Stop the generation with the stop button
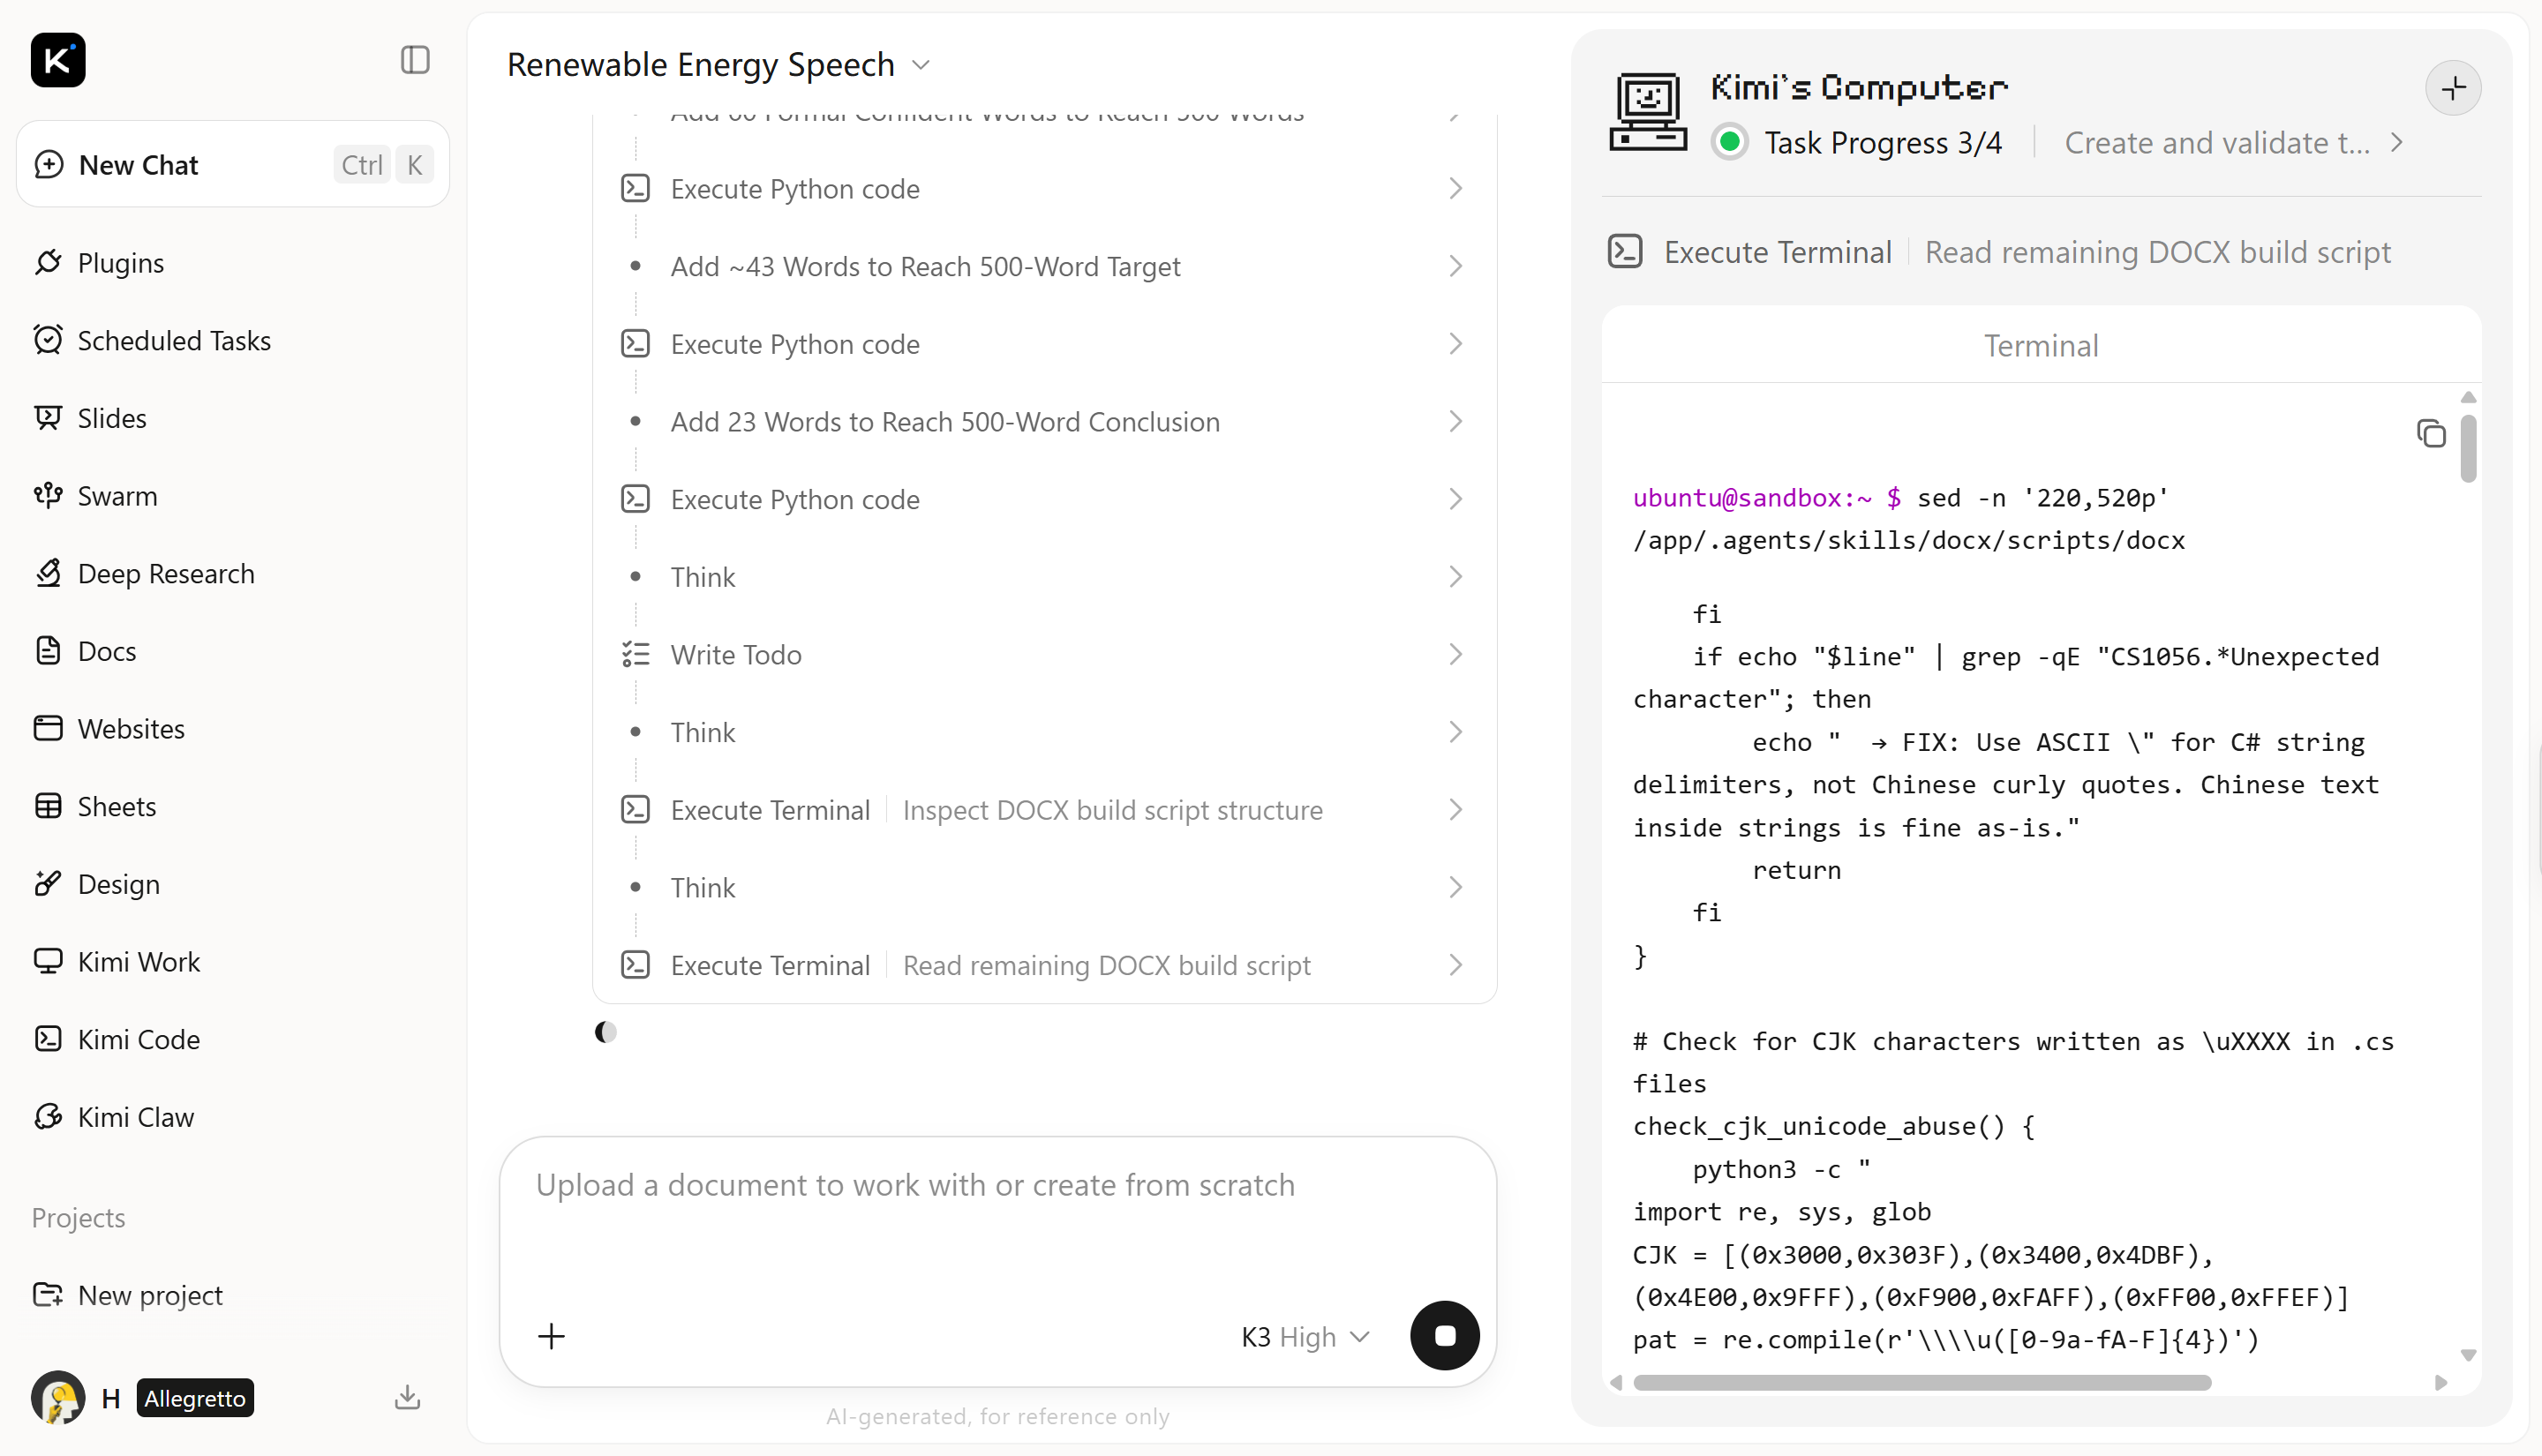 [x=1444, y=1336]
